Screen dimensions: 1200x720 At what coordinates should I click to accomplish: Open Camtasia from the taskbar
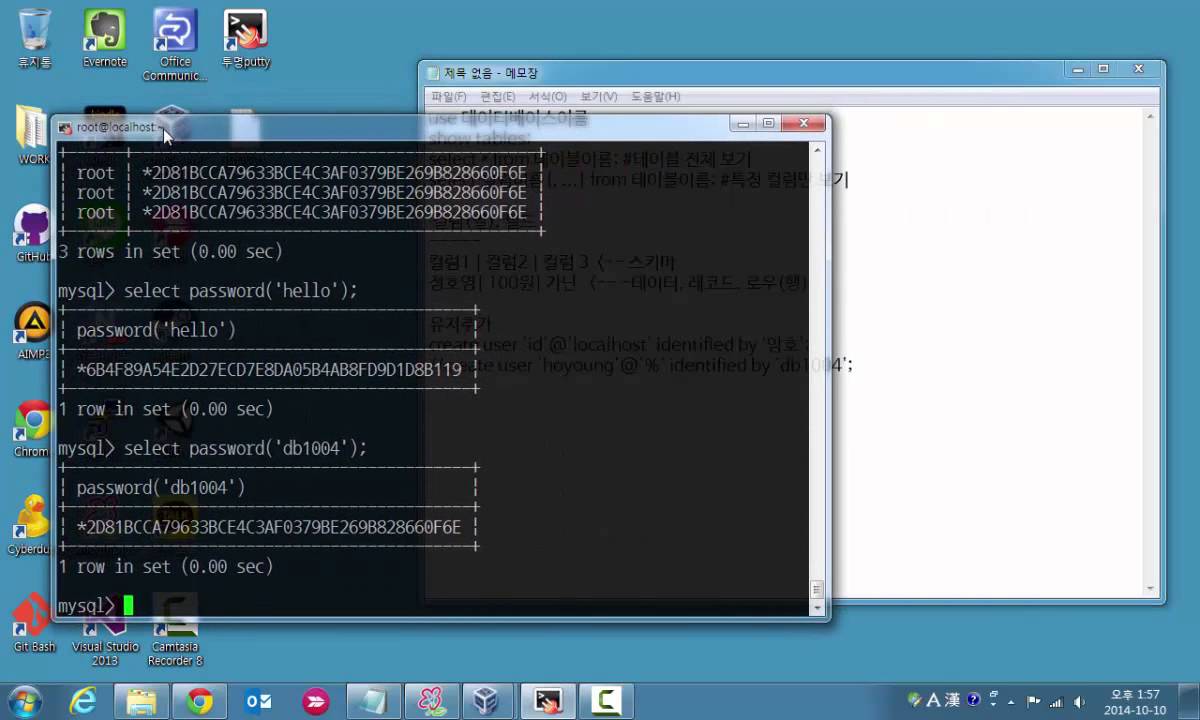(x=606, y=701)
